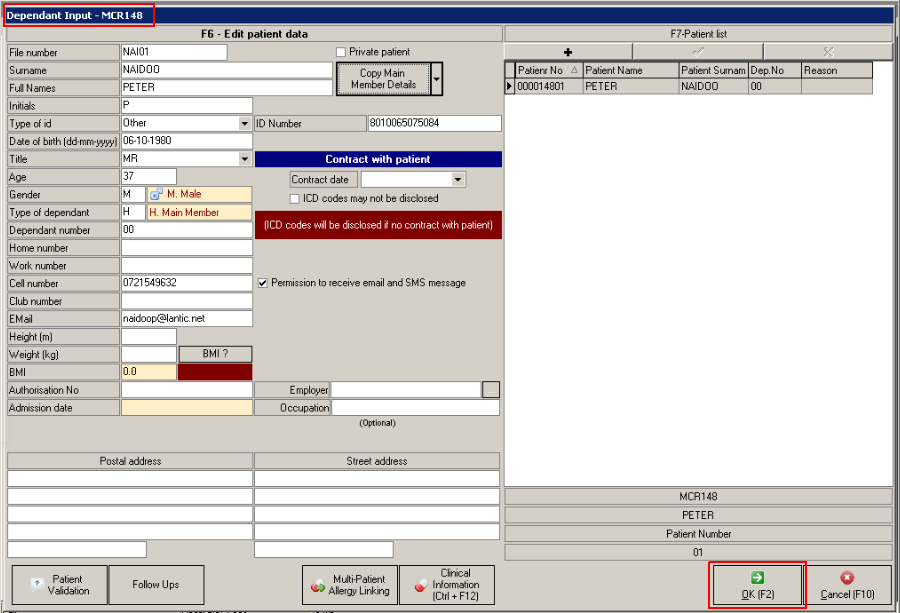
Task: Switch to F7-Patient list header
Action: click(x=698, y=34)
